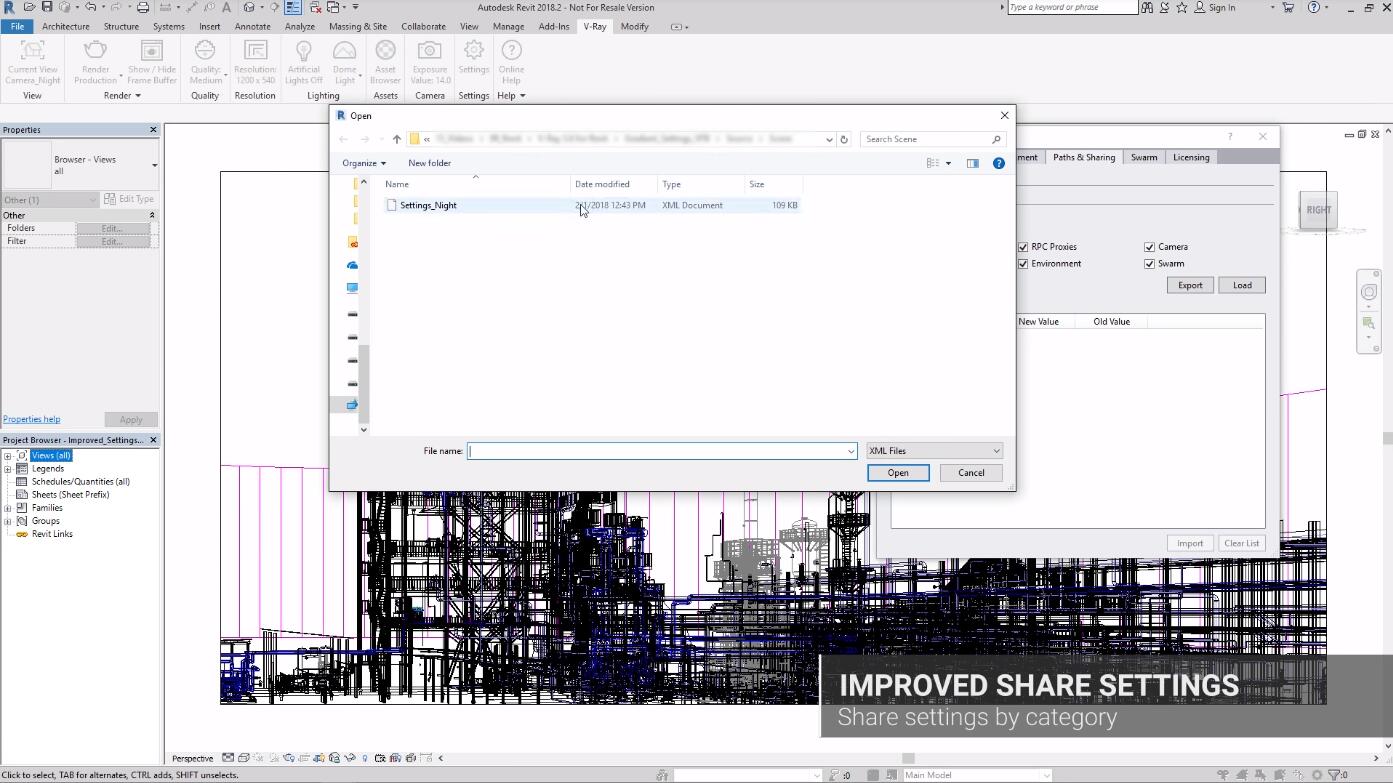1393x783 pixels.
Task: Click the File name input field
Action: coord(657,451)
